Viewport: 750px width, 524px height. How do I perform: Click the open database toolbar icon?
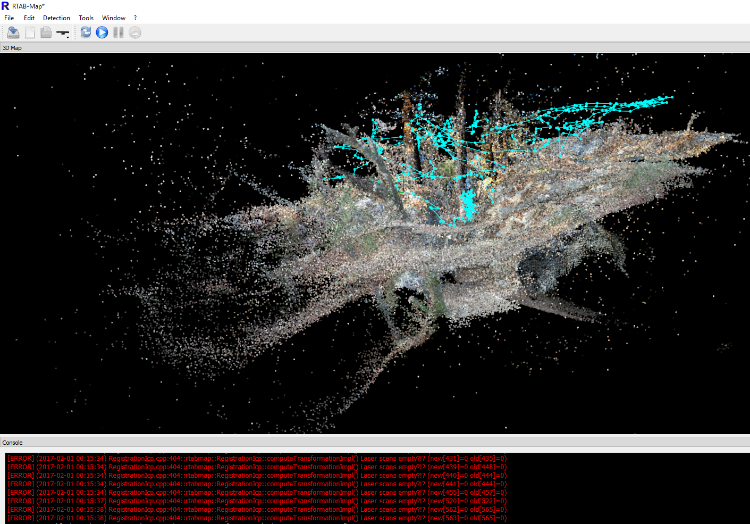coord(12,33)
